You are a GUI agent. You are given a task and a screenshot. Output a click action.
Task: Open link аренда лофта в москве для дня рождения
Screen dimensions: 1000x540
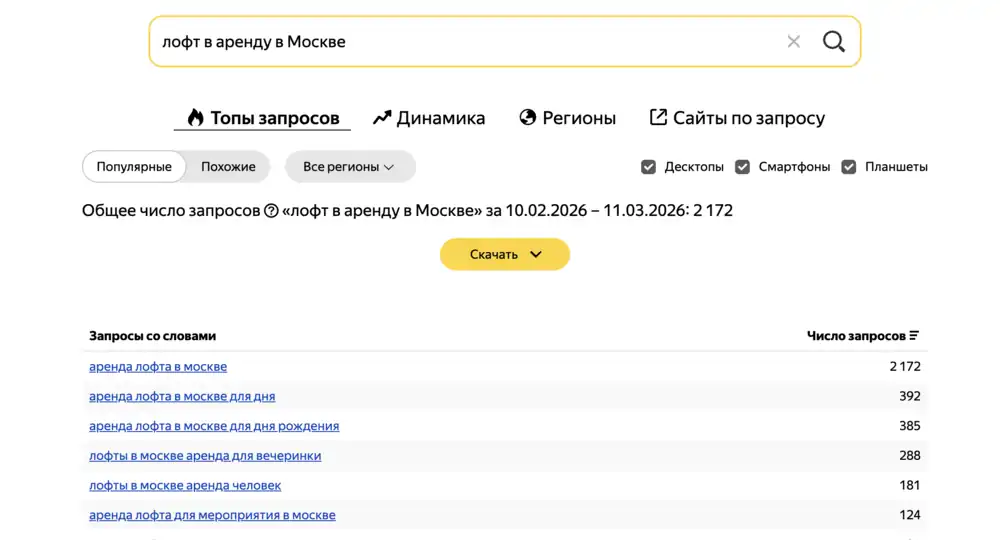tap(214, 426)
